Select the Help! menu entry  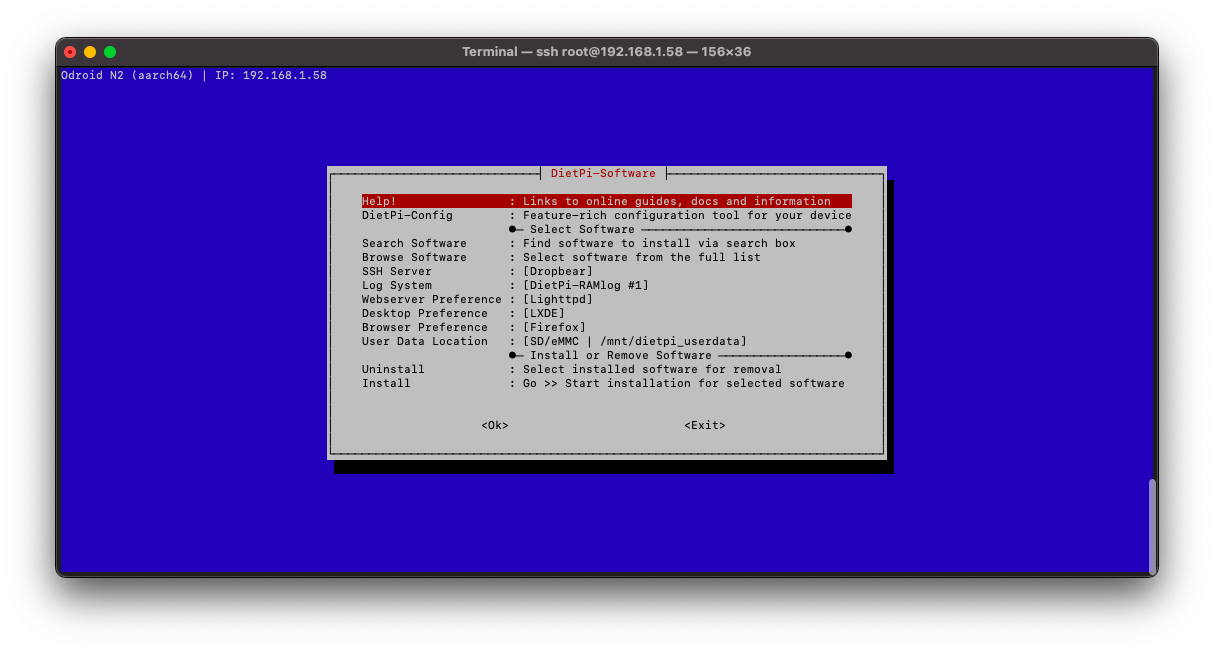(605, 201)
